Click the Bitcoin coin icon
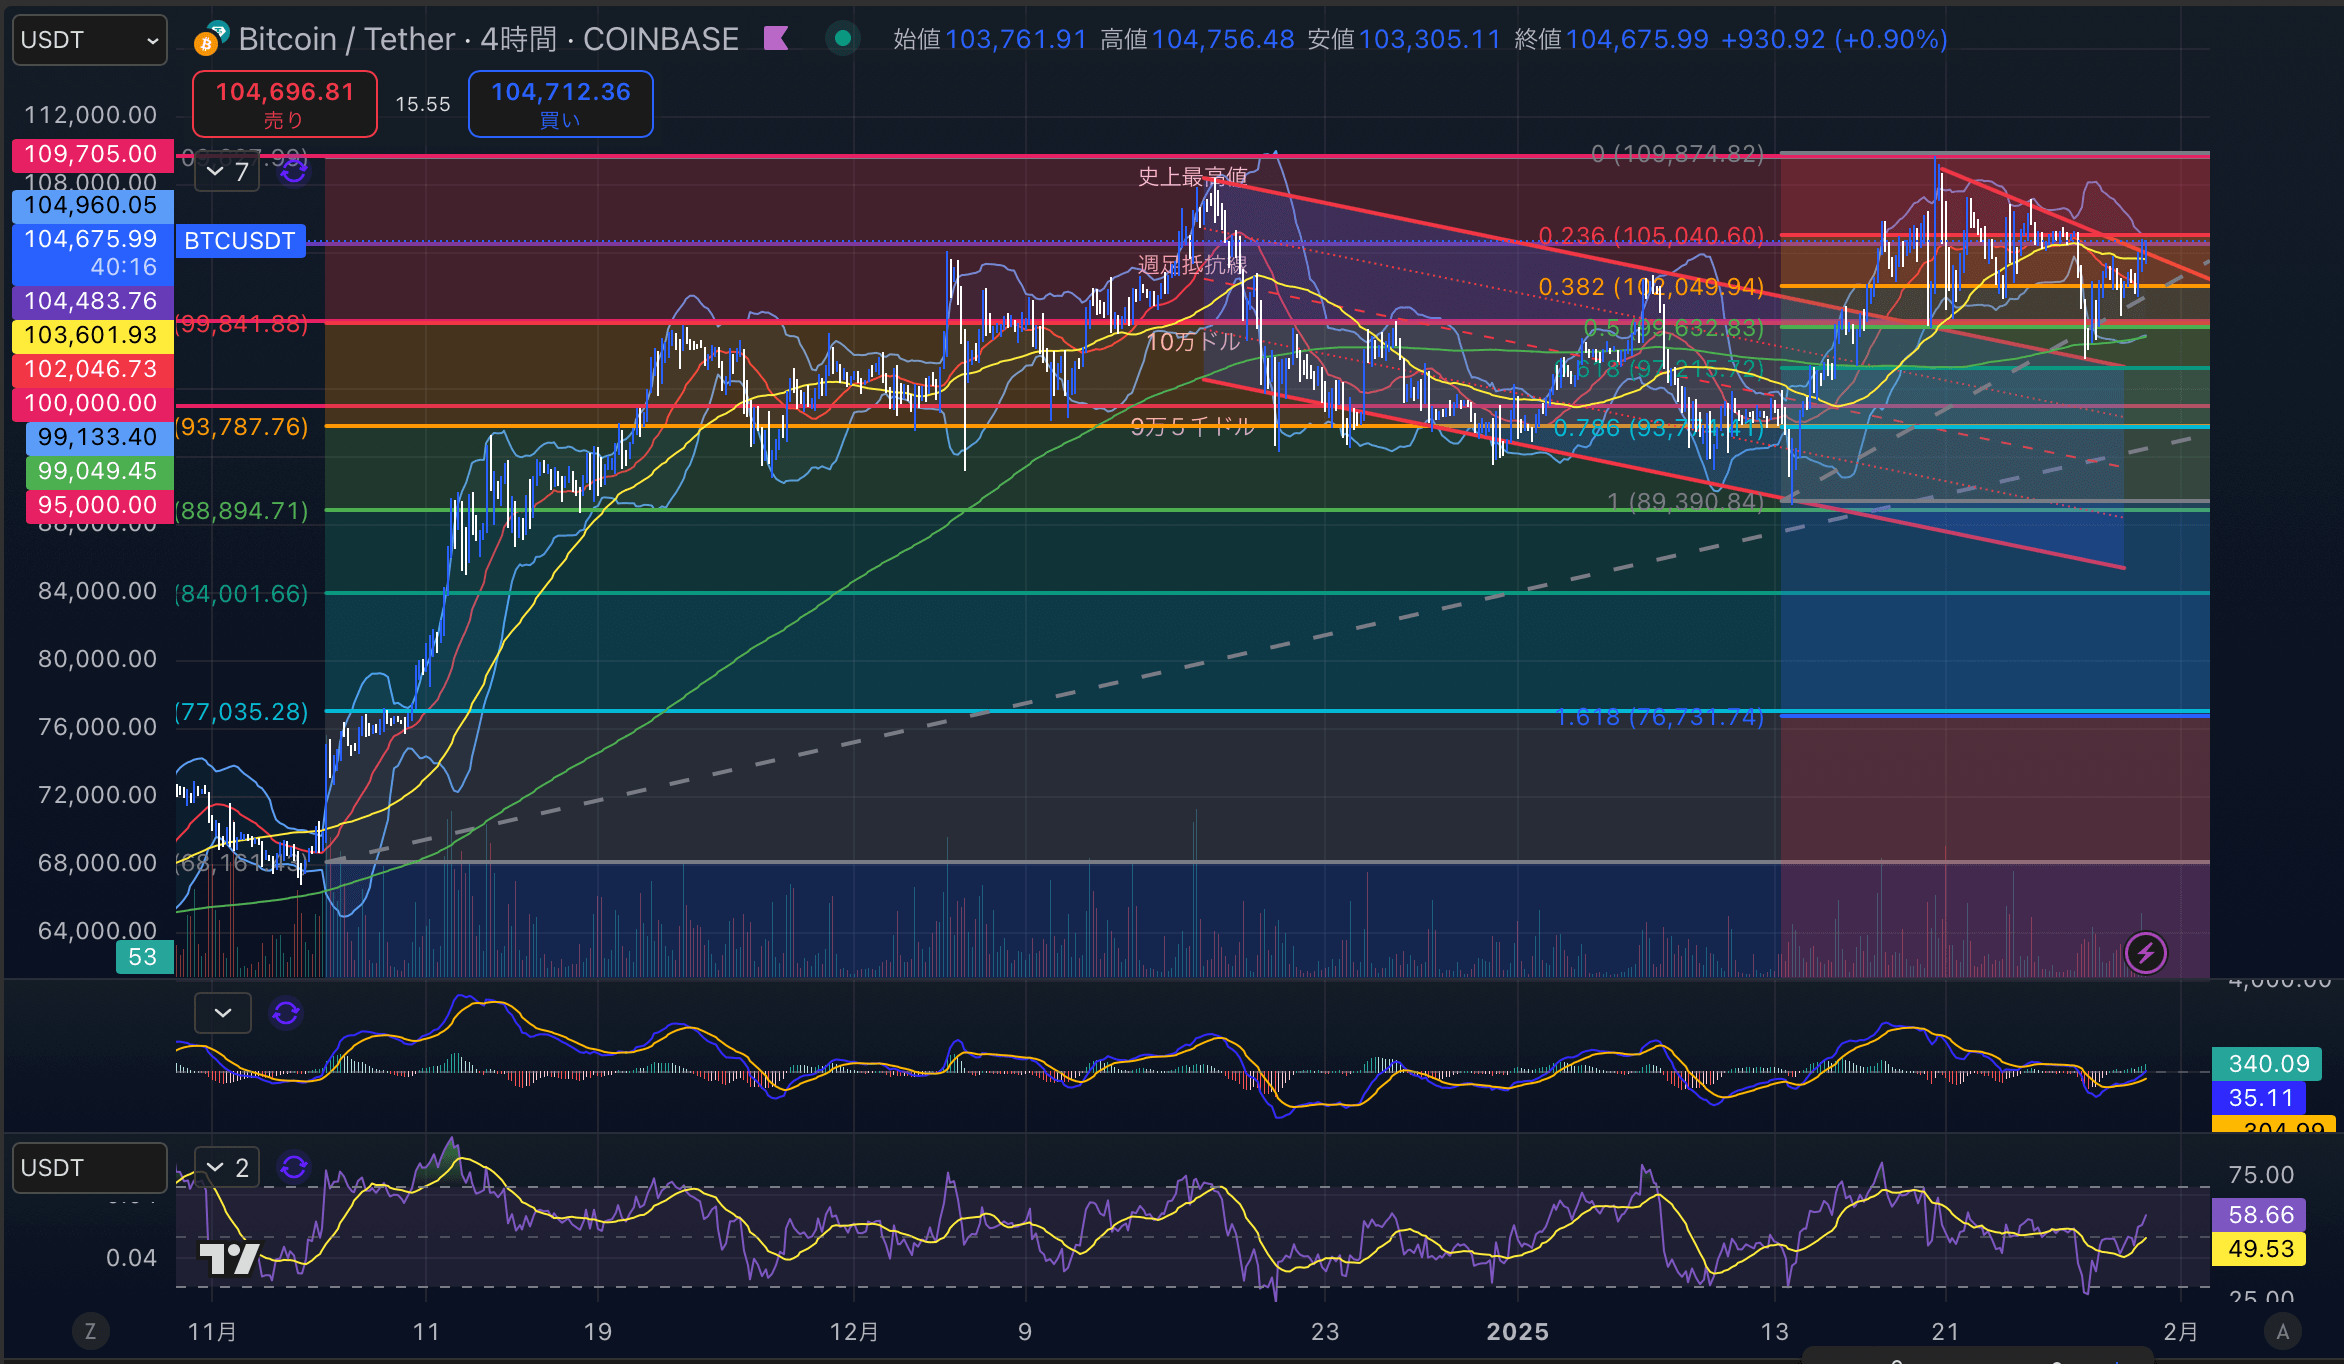The width and height of the screenshot is (2344, 1364). tap(207, 43)
